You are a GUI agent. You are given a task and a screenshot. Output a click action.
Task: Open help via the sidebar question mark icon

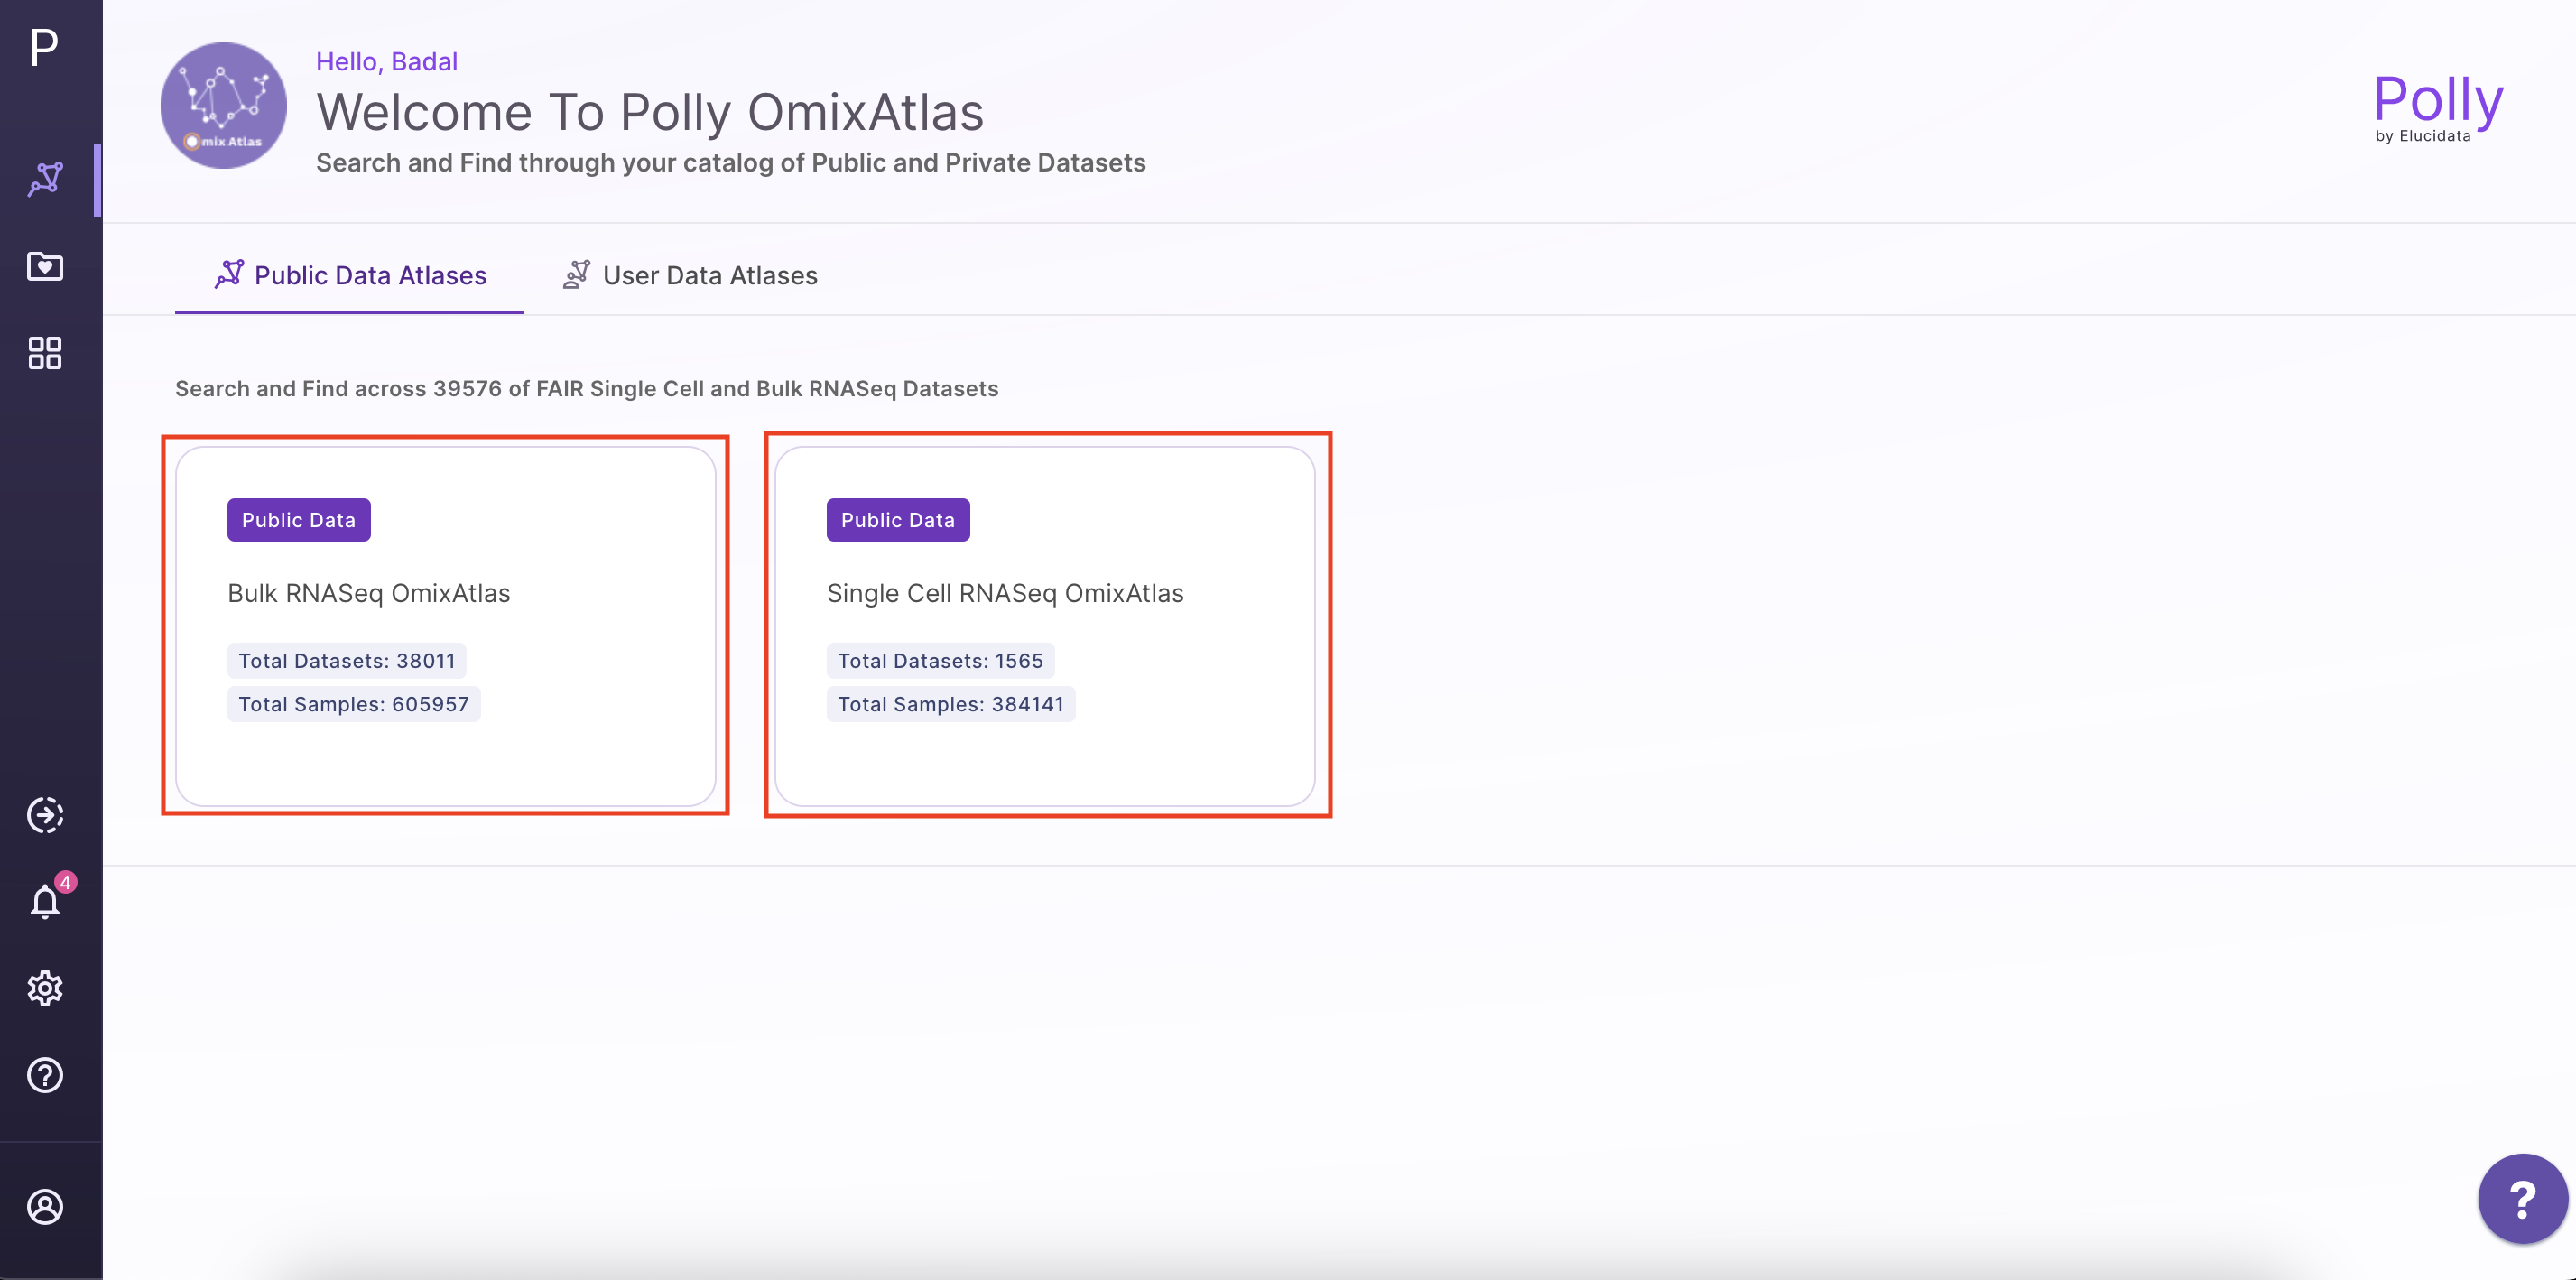point(44,1074)
